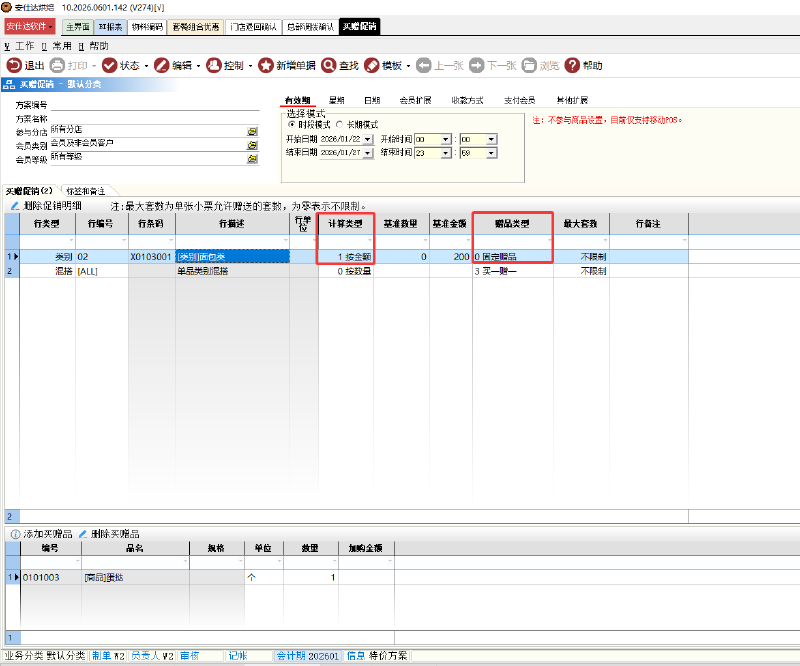Click the app logo in title bar
This screenshot has height=666, width=800.
pos(7,7)
